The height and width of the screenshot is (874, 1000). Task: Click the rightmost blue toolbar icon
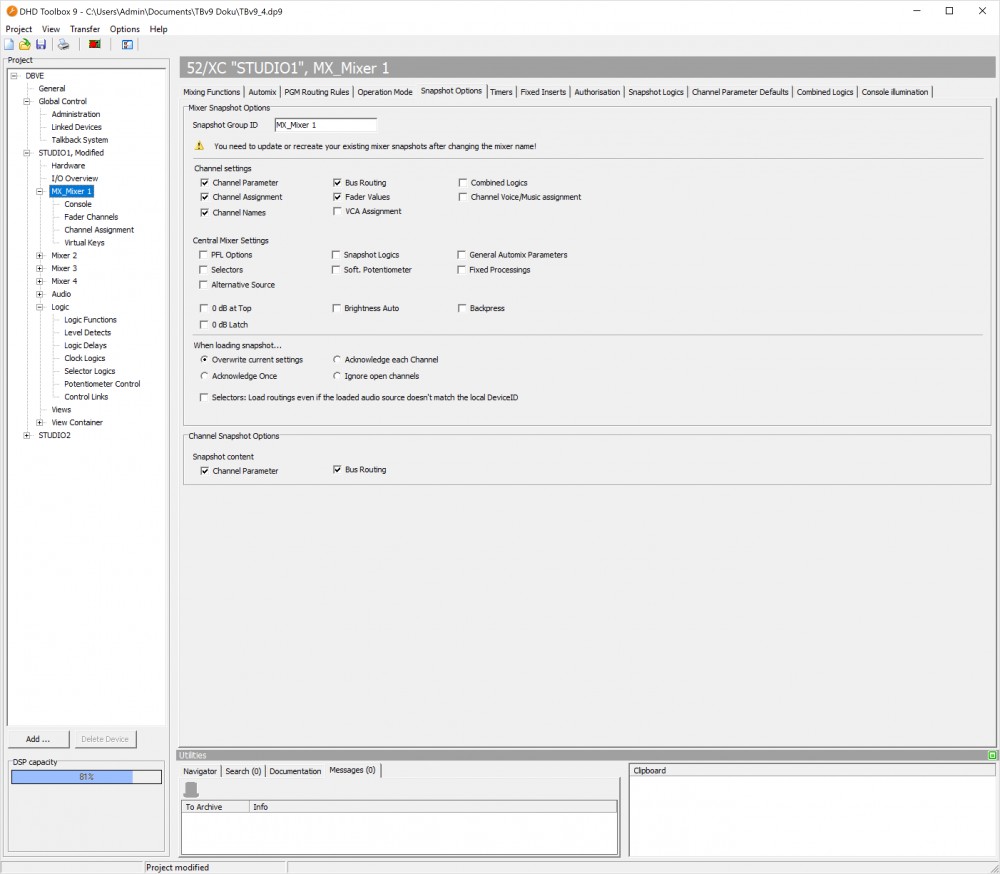[x=127, y=44]
